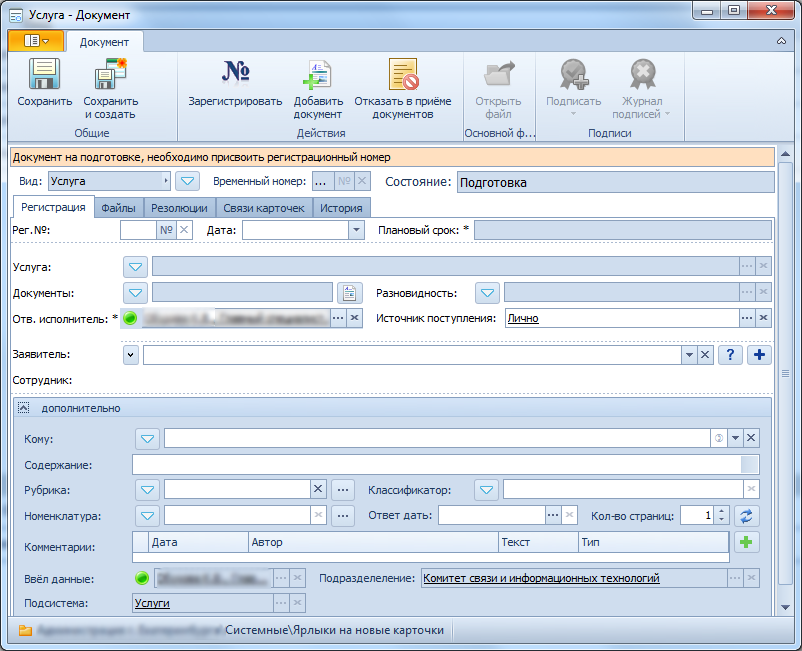Screen dimensions: 802x651
Task: Click the question mark button beside Заявитель
Action: 730,355
